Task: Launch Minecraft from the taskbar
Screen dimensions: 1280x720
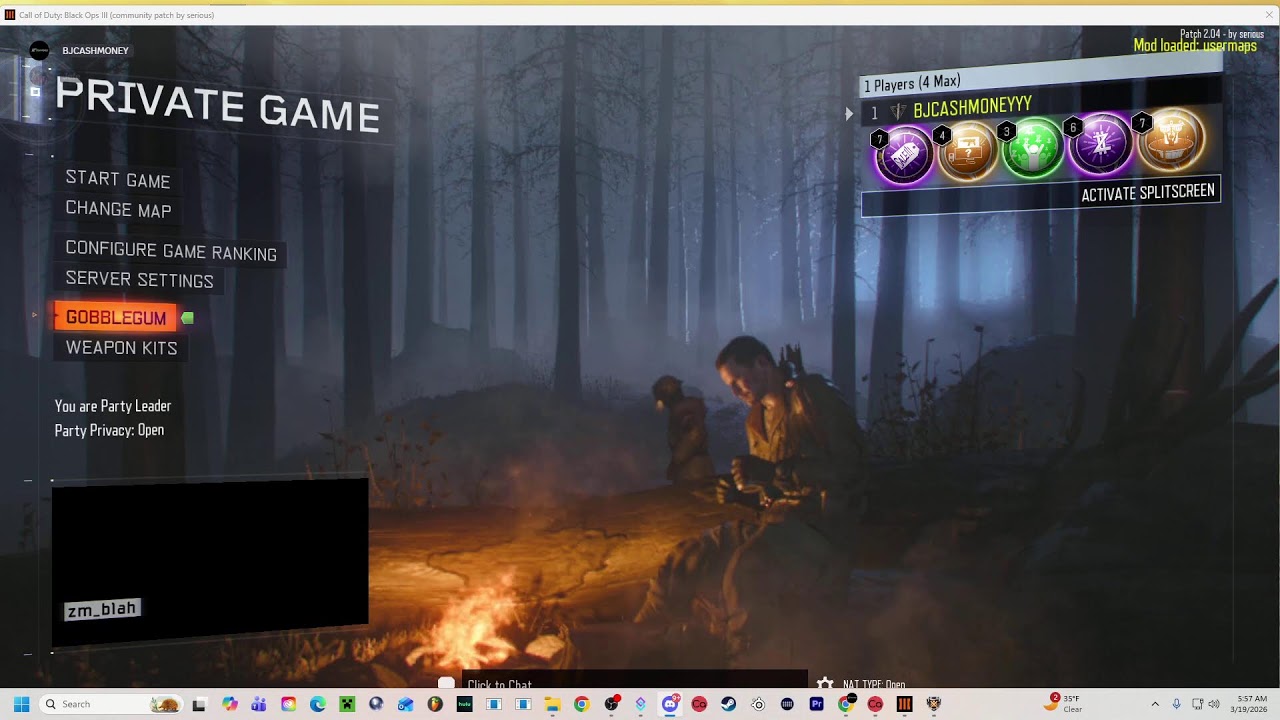Action: point(347,704)
